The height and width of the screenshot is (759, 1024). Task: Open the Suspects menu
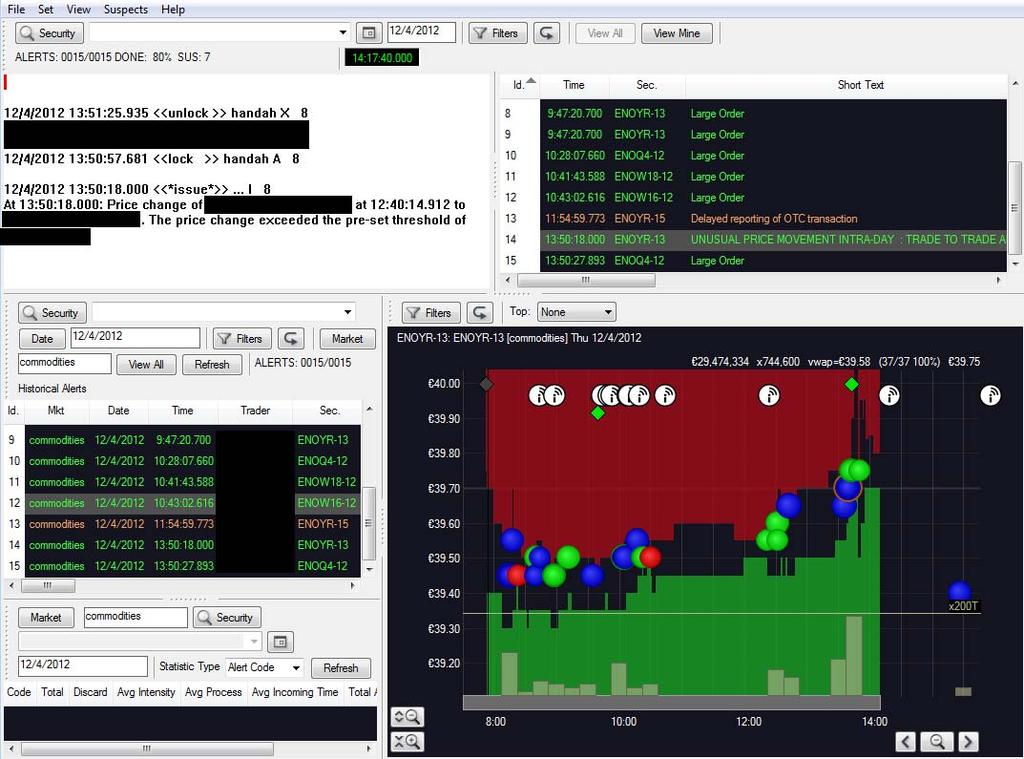(x=125, y=9)
